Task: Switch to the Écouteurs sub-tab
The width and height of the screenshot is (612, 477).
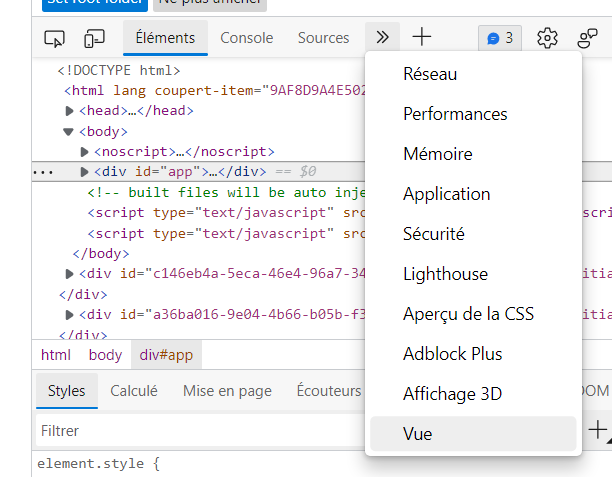Action: click(329, 391)
